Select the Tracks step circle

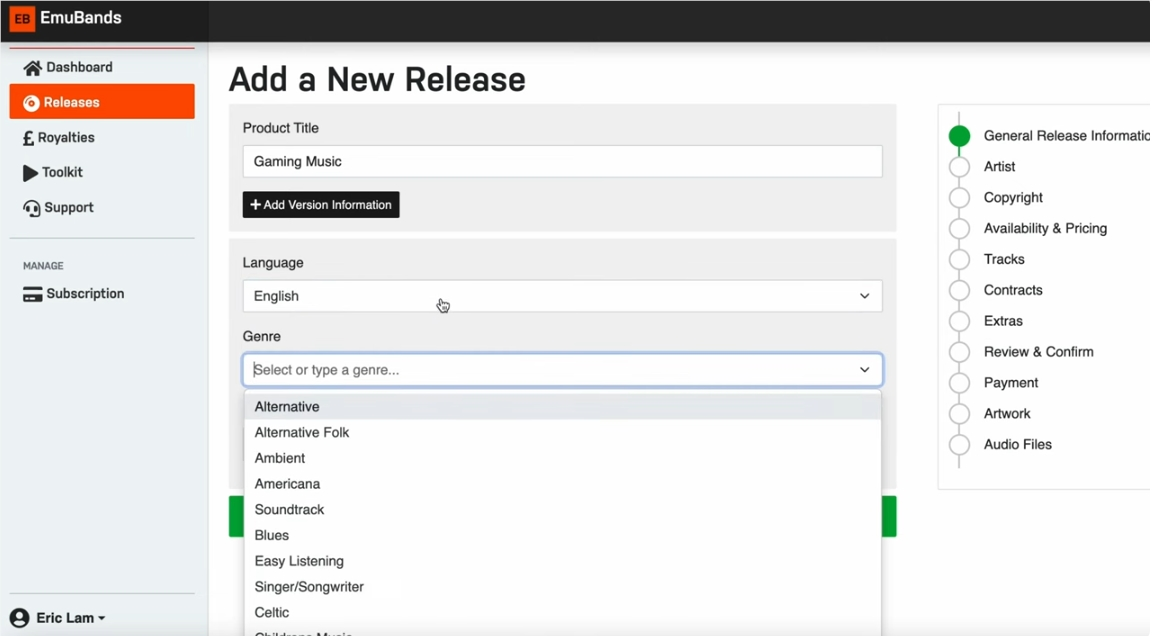coord(959,260)
